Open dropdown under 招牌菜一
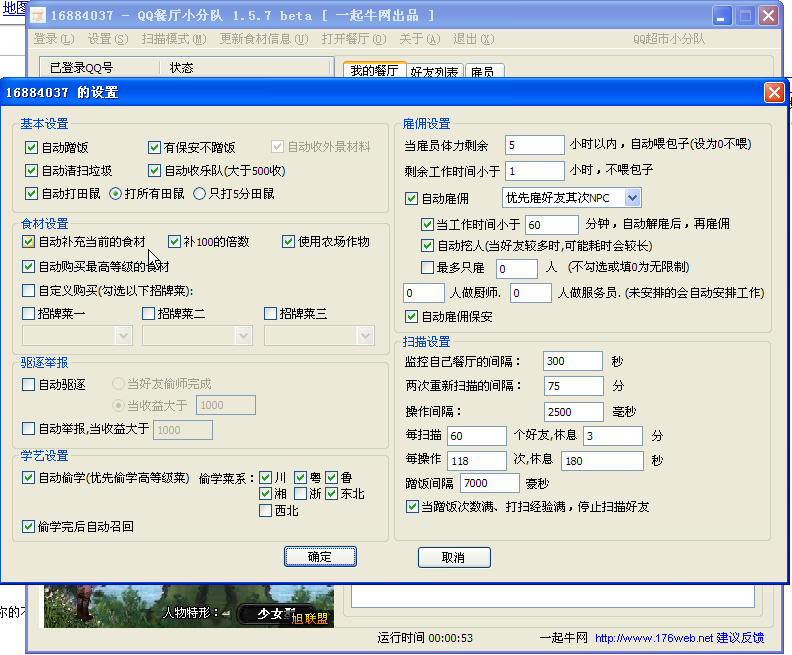 point(123,336)
